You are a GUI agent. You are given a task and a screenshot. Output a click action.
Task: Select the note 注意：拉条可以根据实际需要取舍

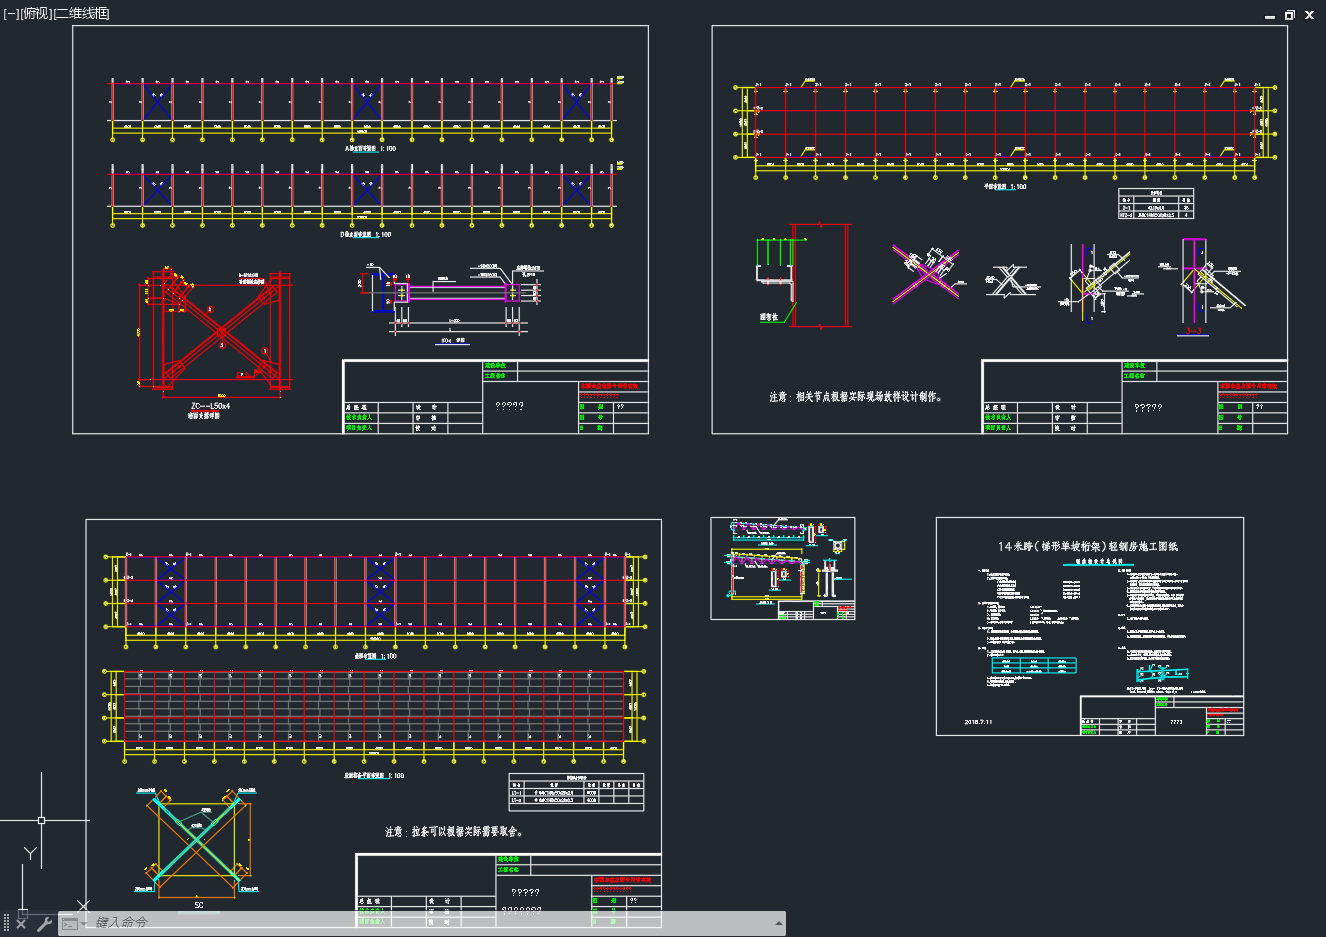tap(454, 831)
